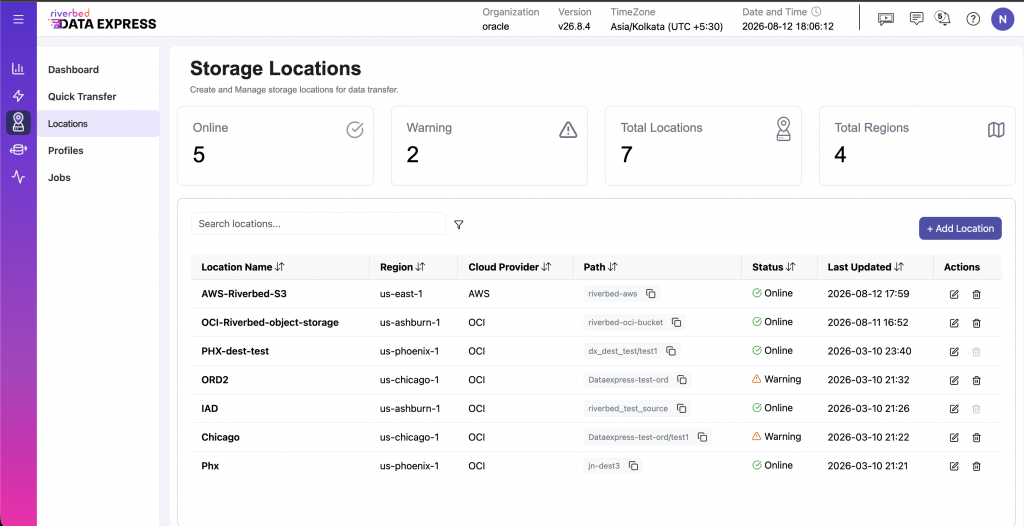1024x526 pixels.
Task: Edit the PHX-dest-test location
Action: tap(954, 352)
